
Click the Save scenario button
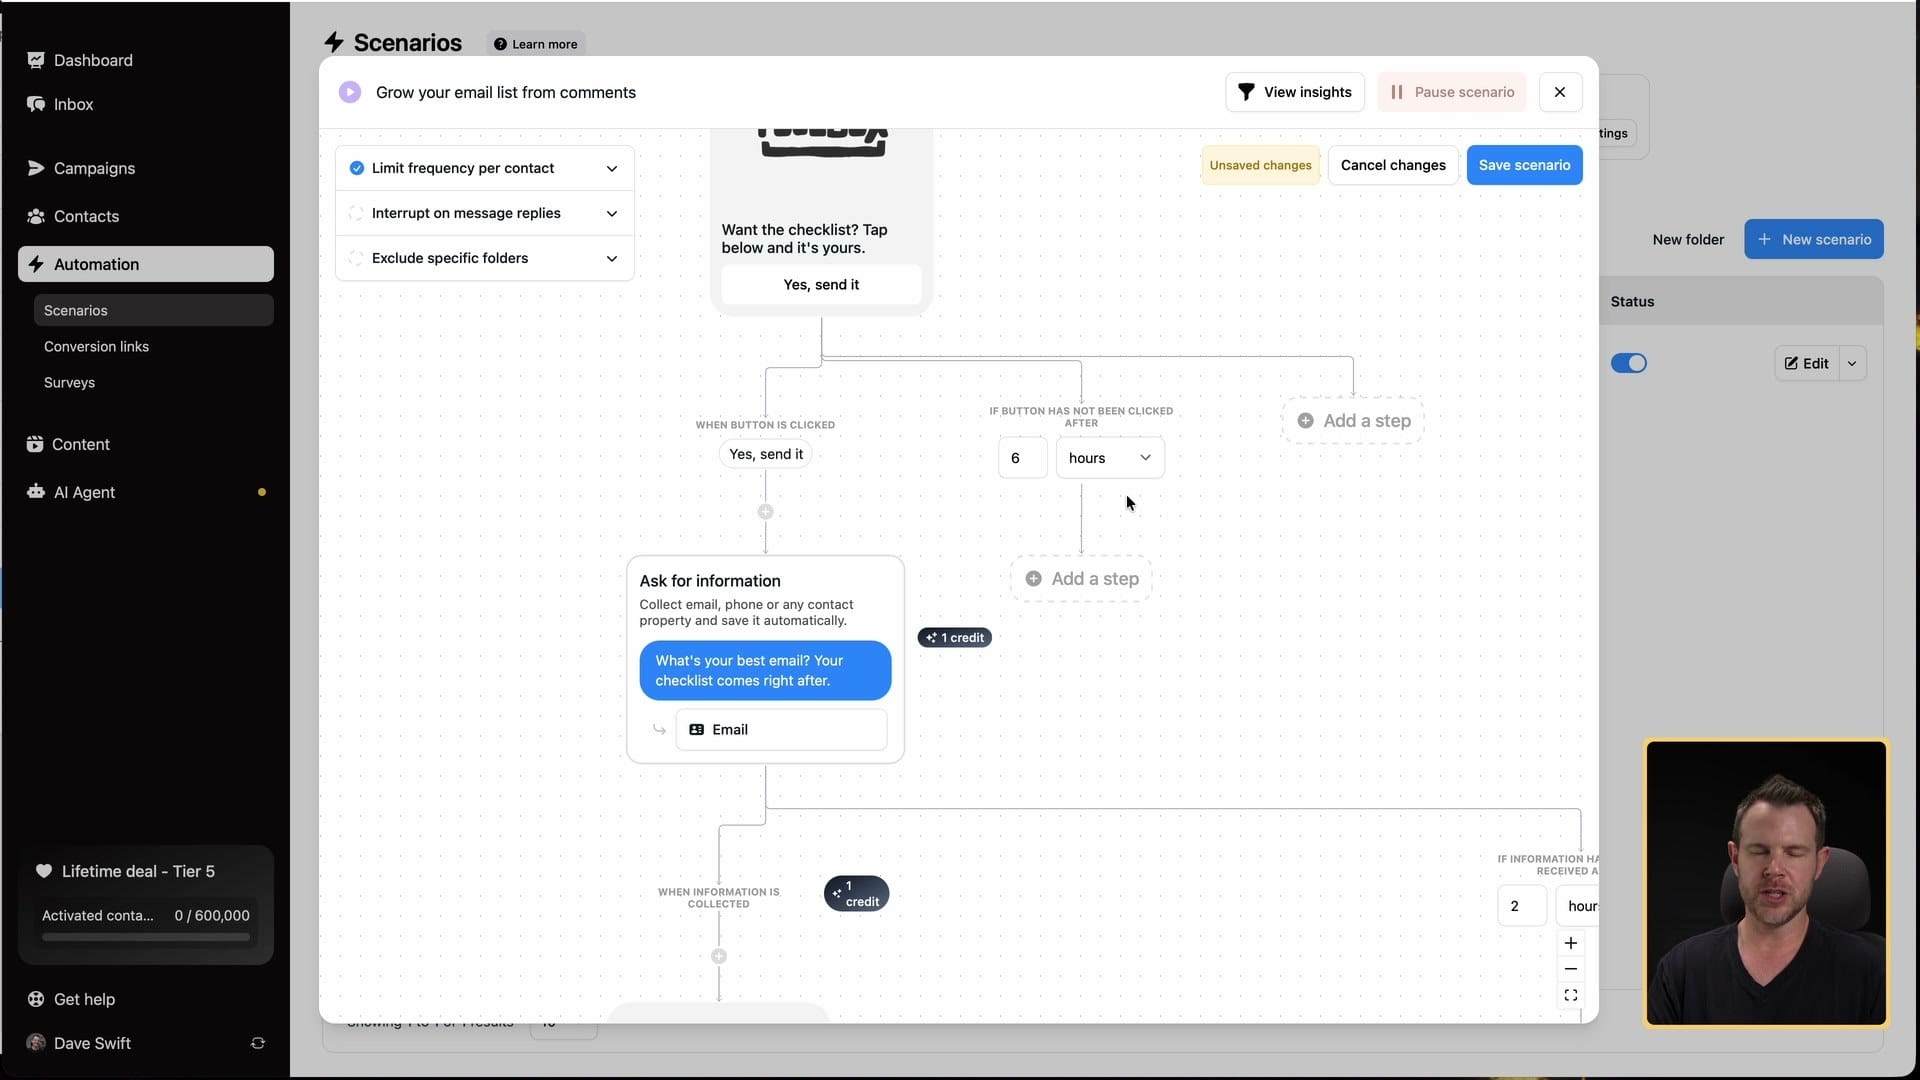1524,165
